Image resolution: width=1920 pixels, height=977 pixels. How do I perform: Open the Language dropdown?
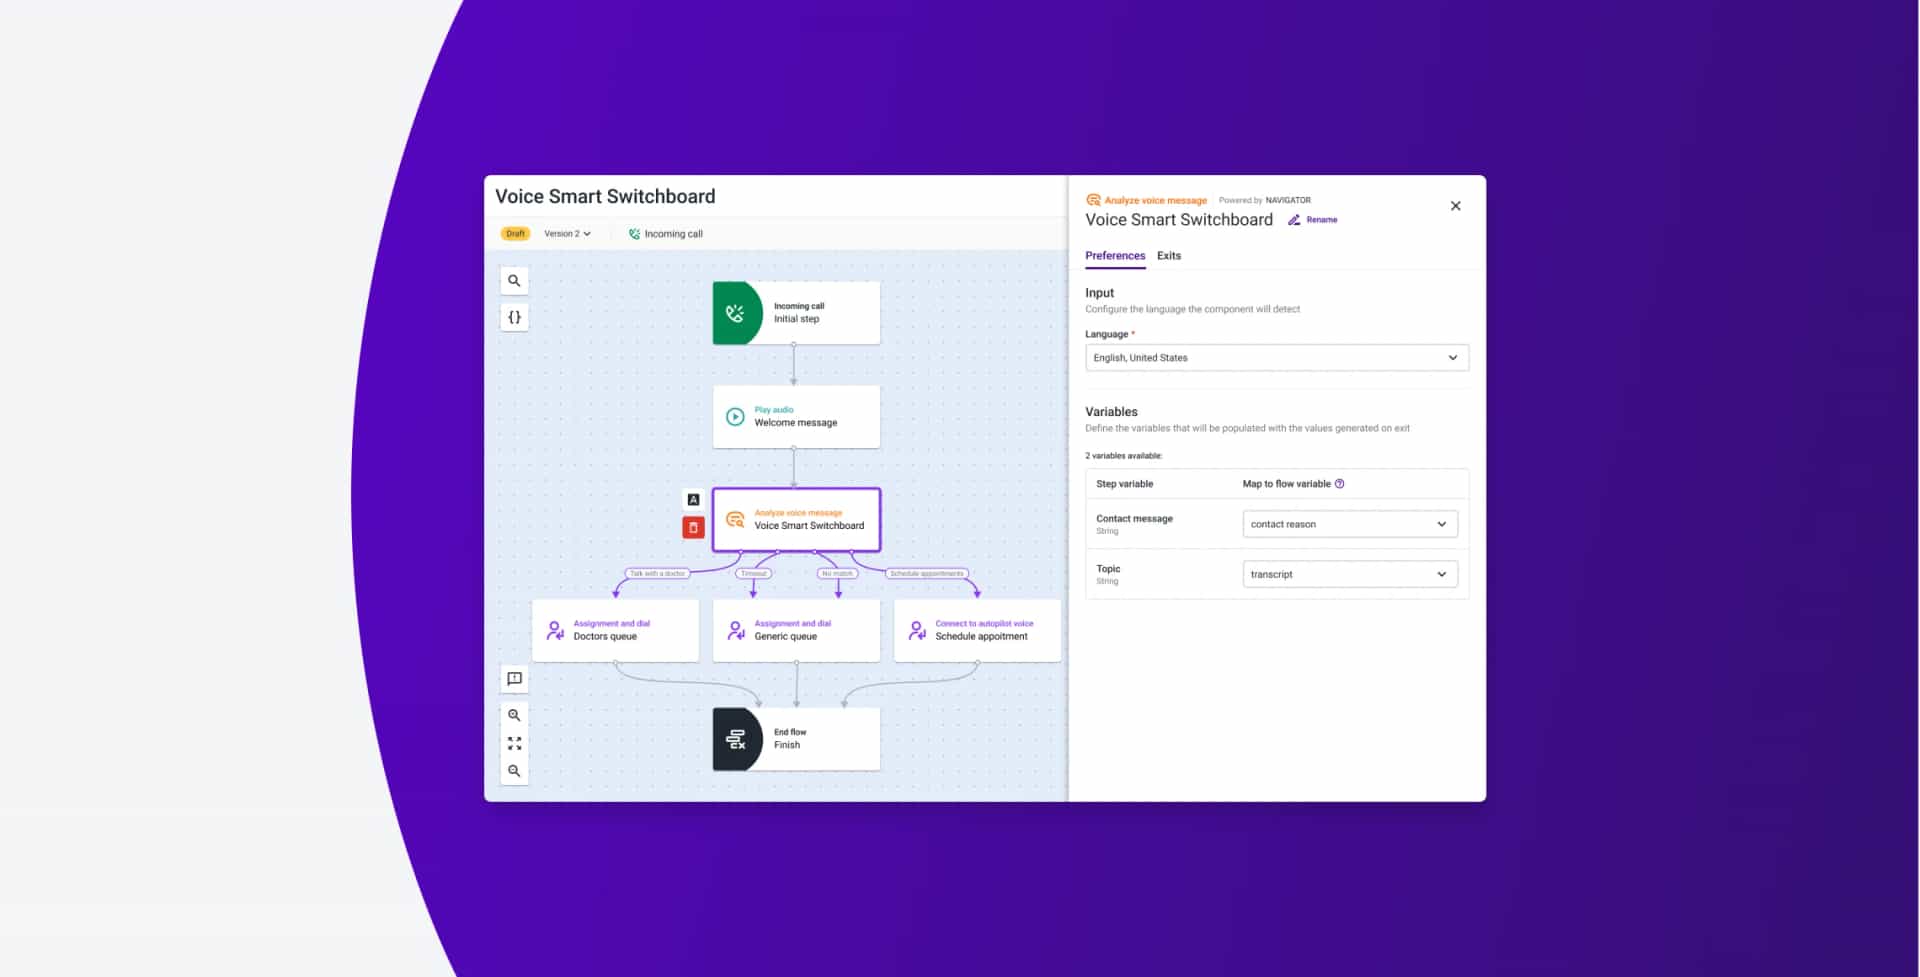(x=1276, y=357)
